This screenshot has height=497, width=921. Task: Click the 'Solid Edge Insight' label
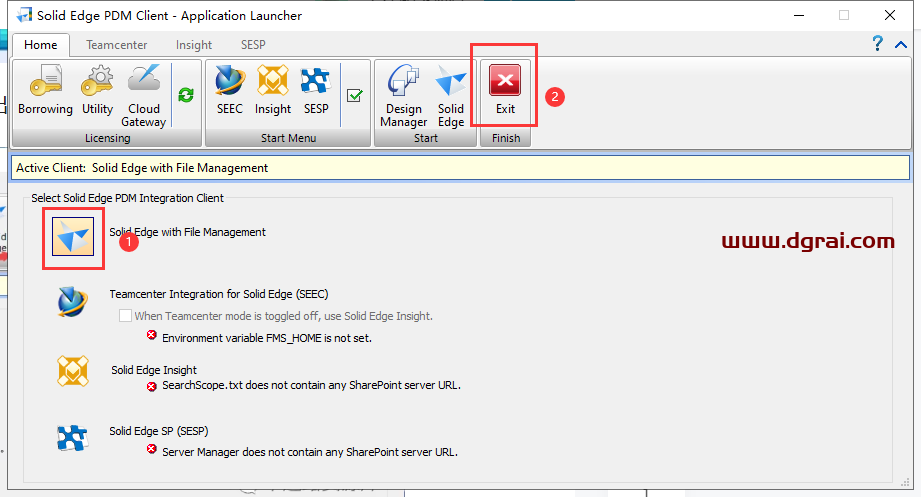tap(154, 370)
